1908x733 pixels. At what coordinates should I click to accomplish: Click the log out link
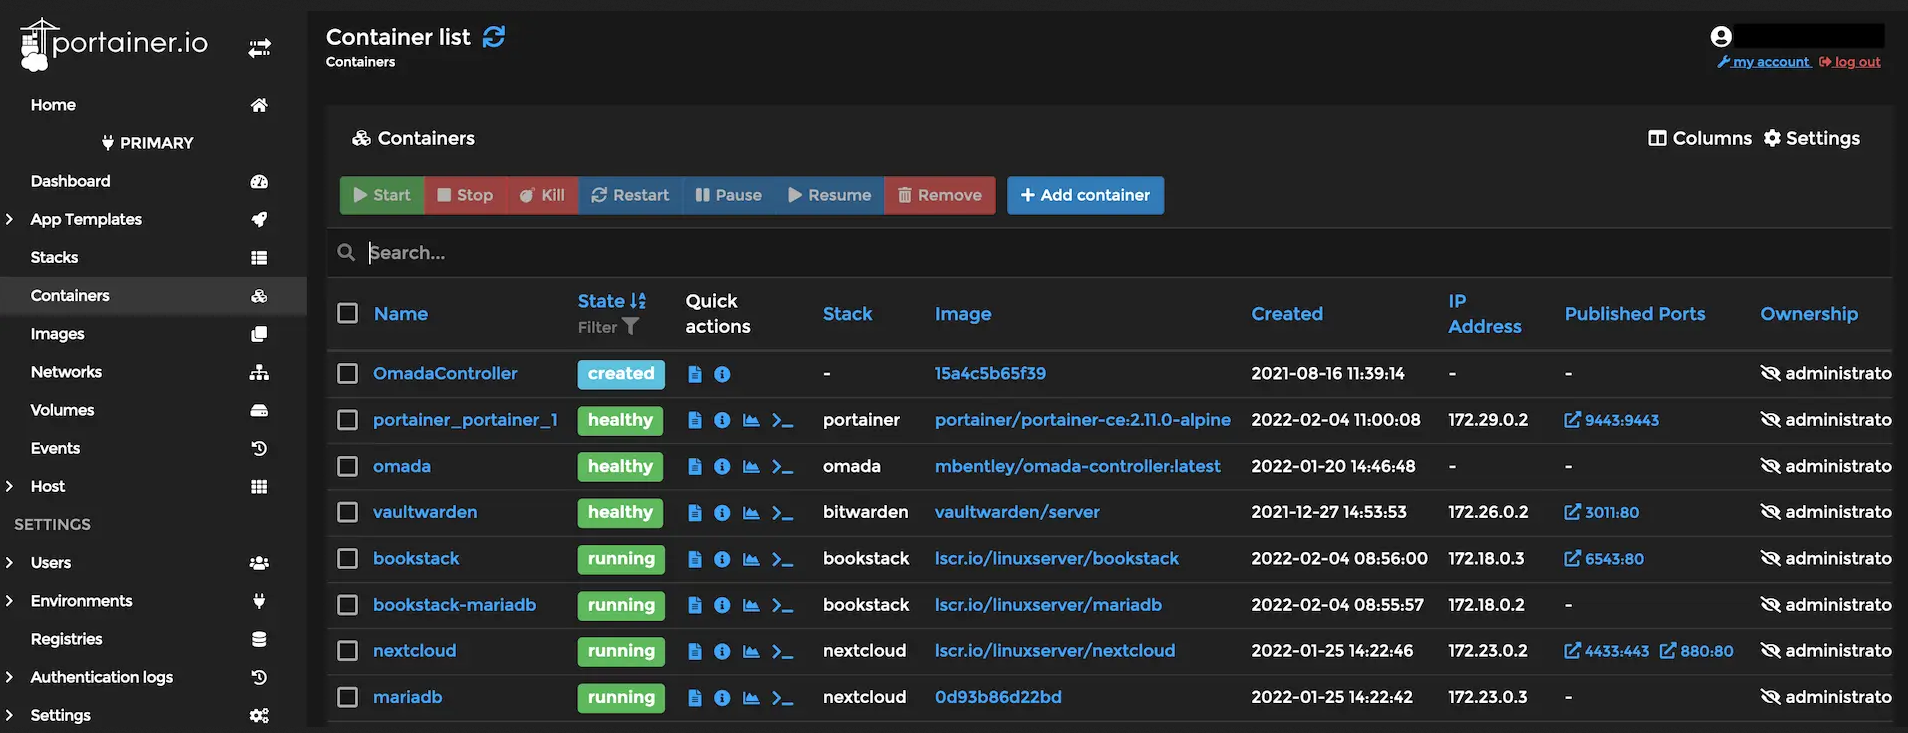(1850, 62)
